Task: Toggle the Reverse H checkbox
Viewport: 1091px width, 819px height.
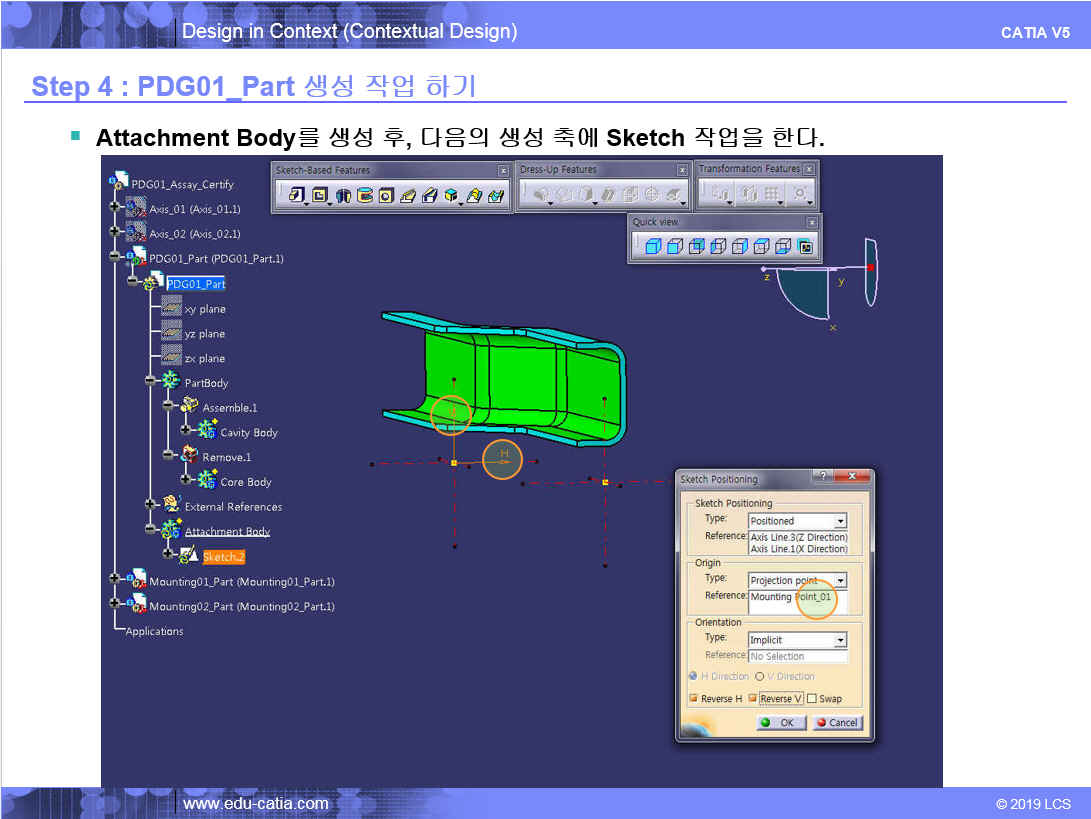Action: click(692, 699)
